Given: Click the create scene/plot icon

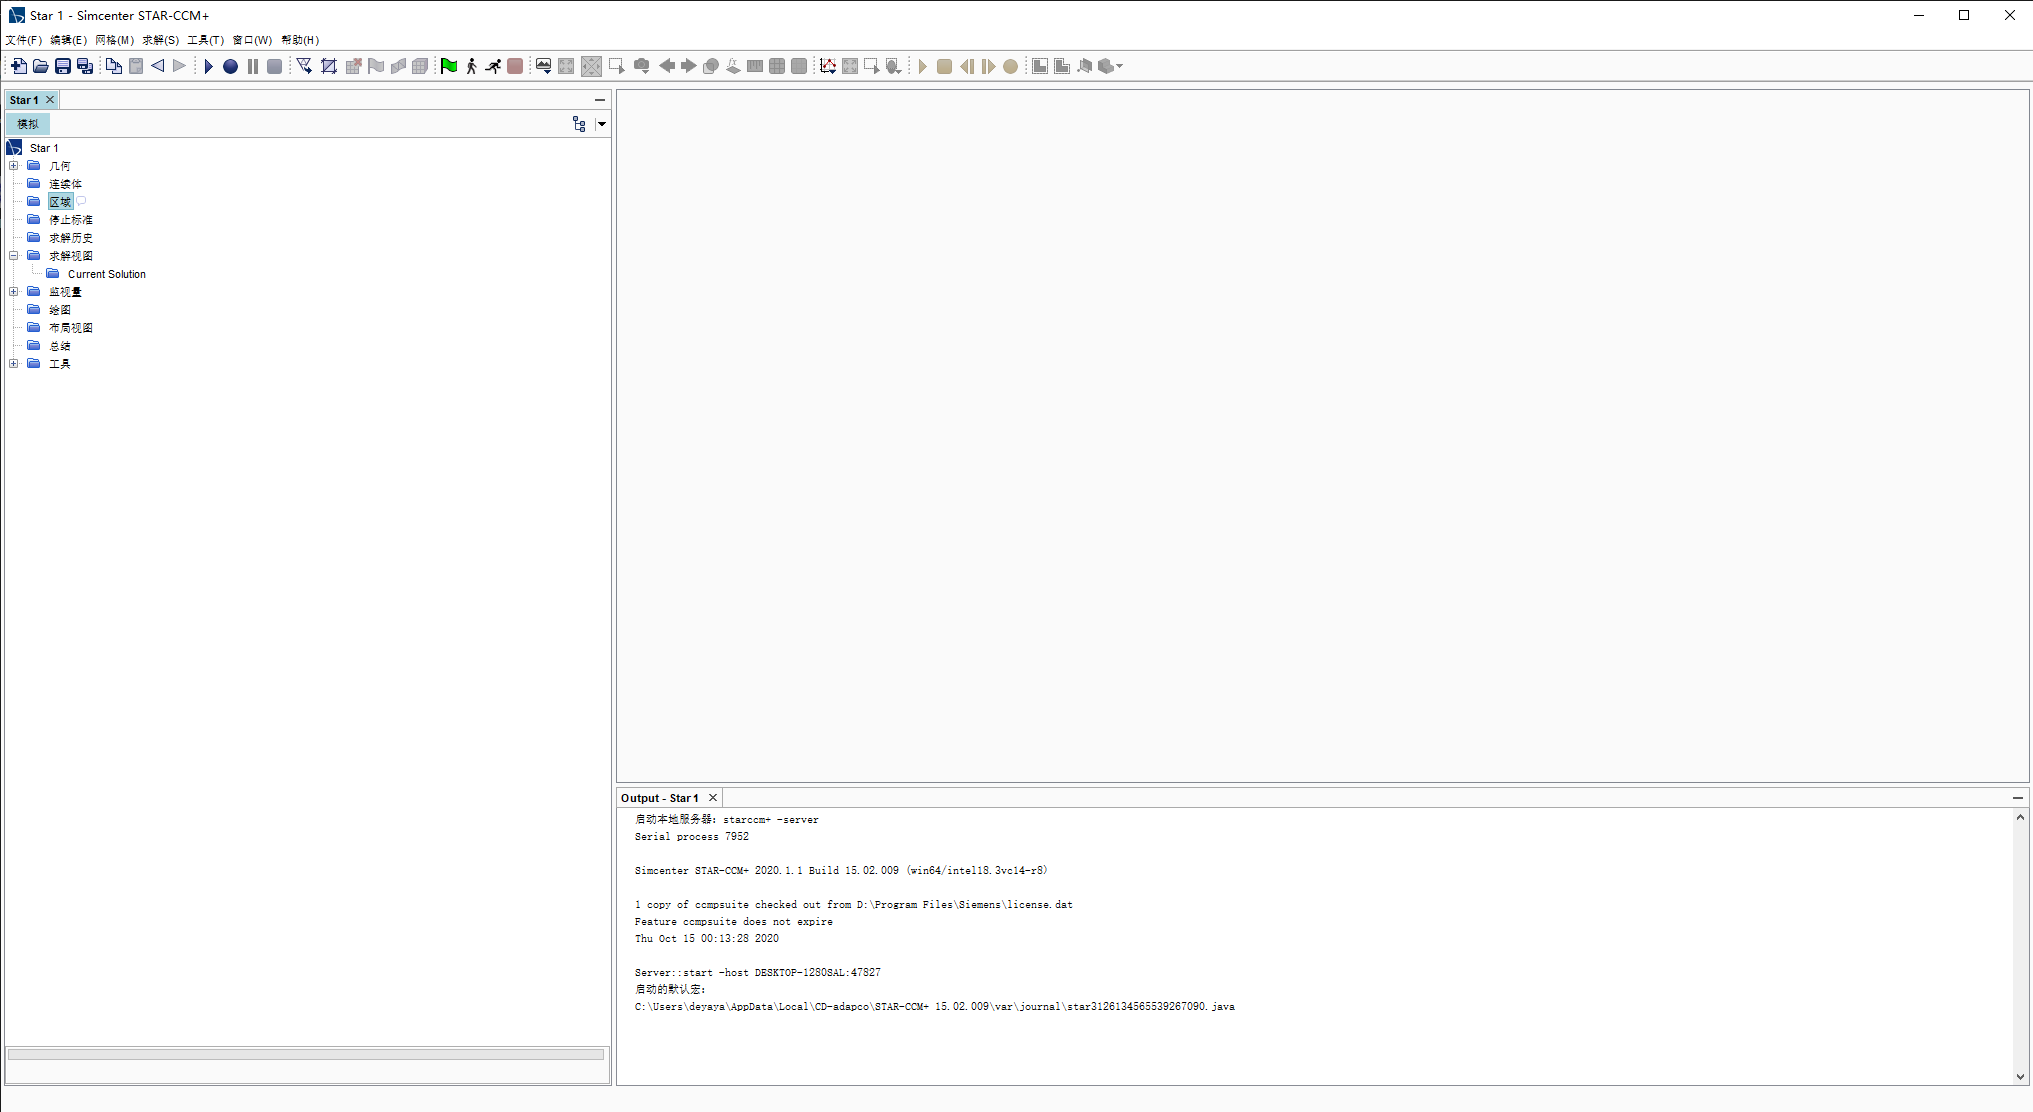Looking at the screenshot, I should pos(543,66).
